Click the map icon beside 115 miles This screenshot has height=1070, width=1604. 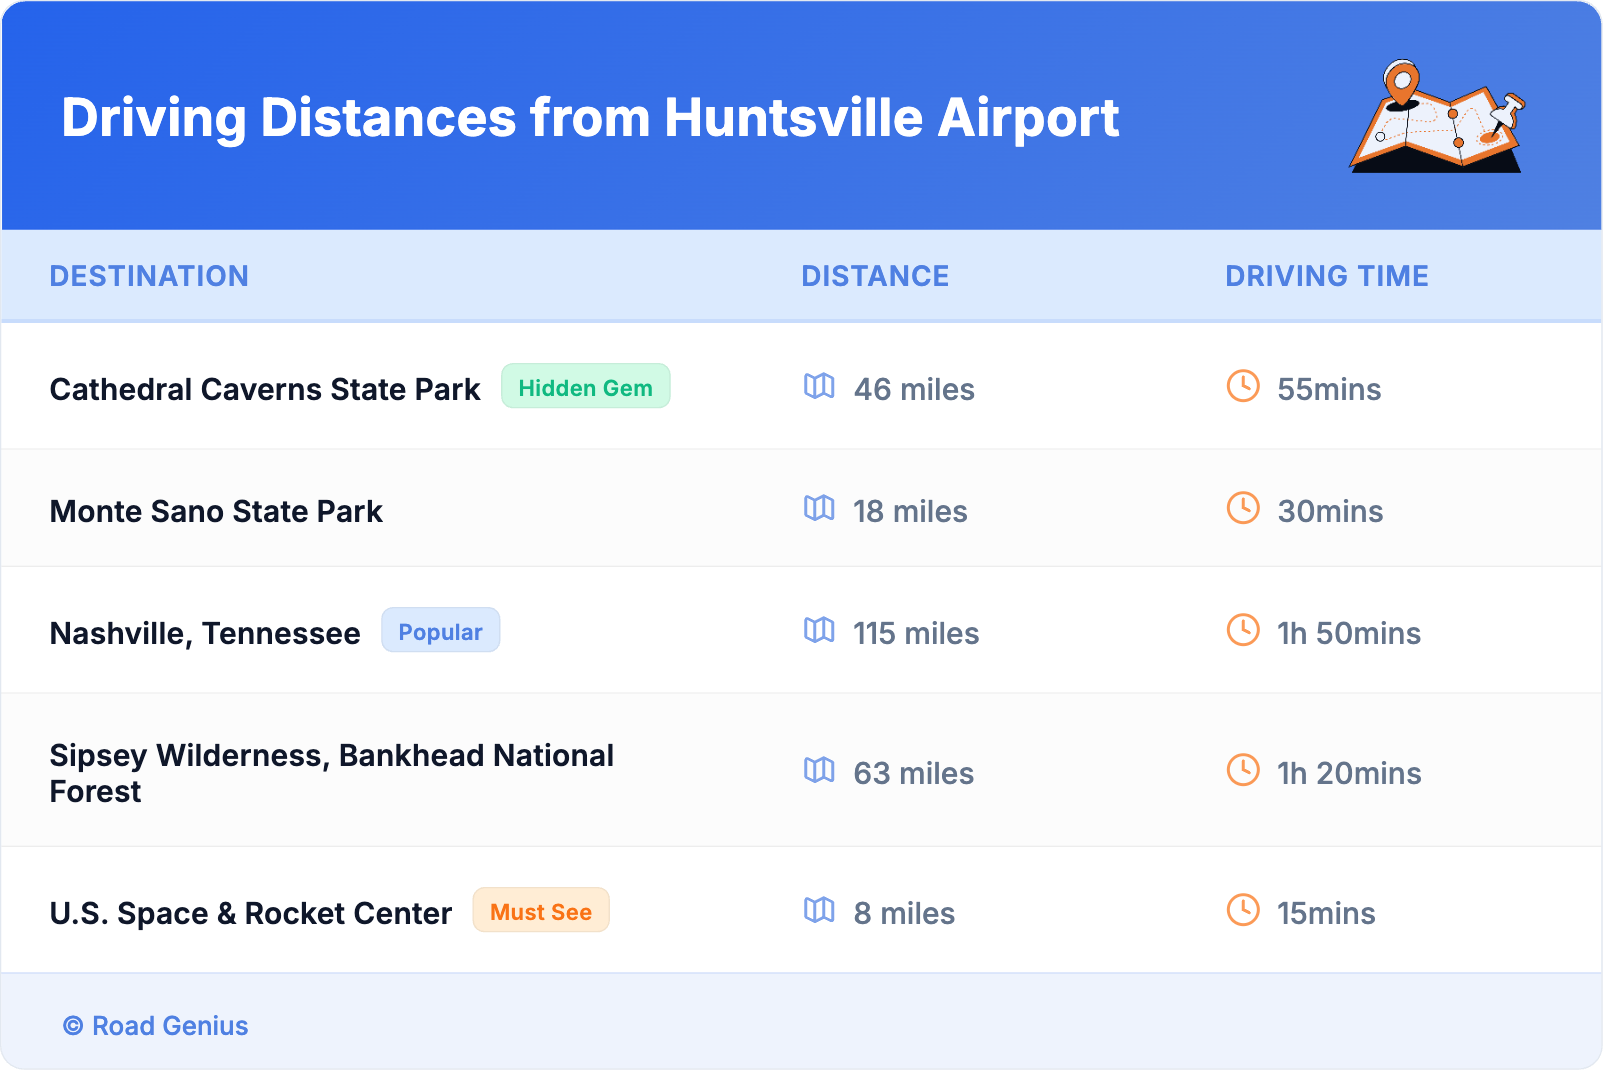tap(819, 630)
